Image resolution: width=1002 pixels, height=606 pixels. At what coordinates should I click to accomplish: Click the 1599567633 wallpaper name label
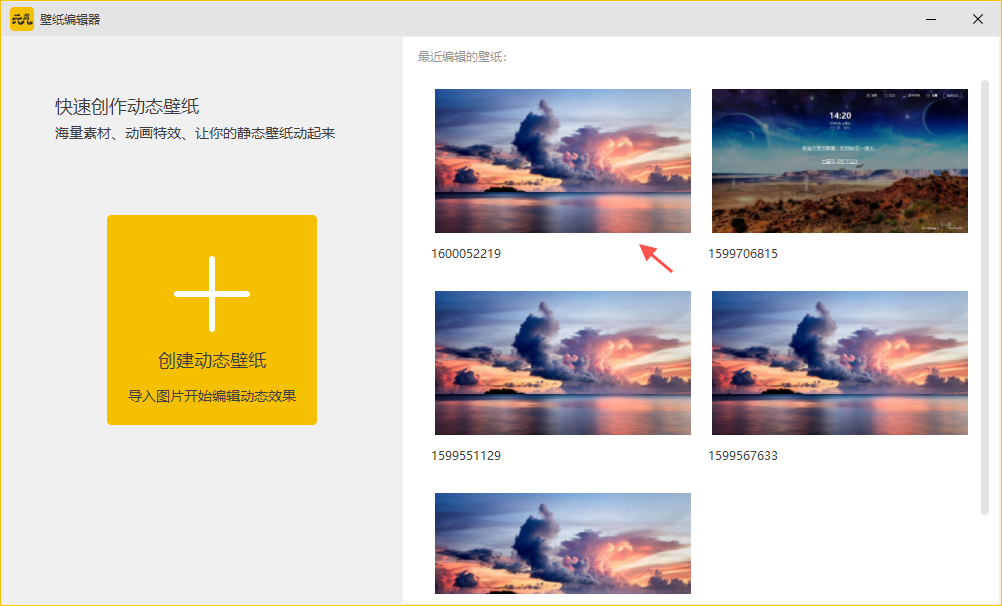pyautogui.click(x=743, y=456)
